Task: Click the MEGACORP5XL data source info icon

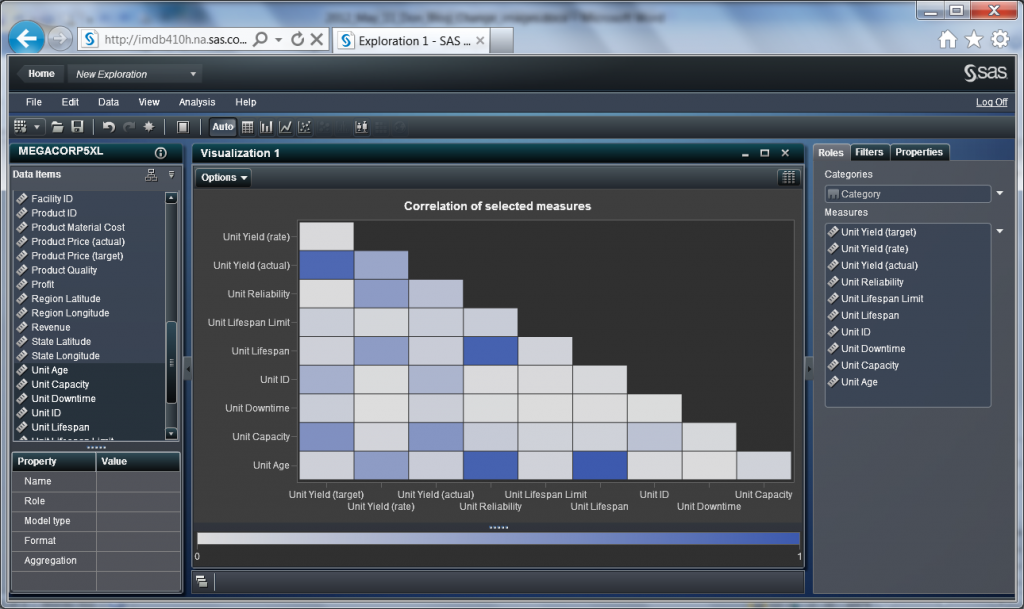Action: (x=160, y=153)
